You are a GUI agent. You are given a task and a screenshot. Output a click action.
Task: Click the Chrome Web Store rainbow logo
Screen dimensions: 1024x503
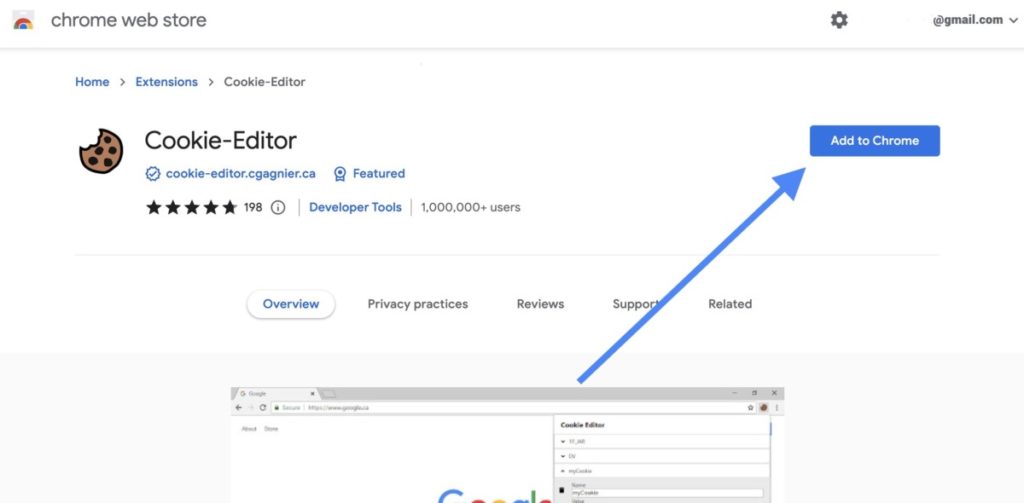click(x=23, y=21)
